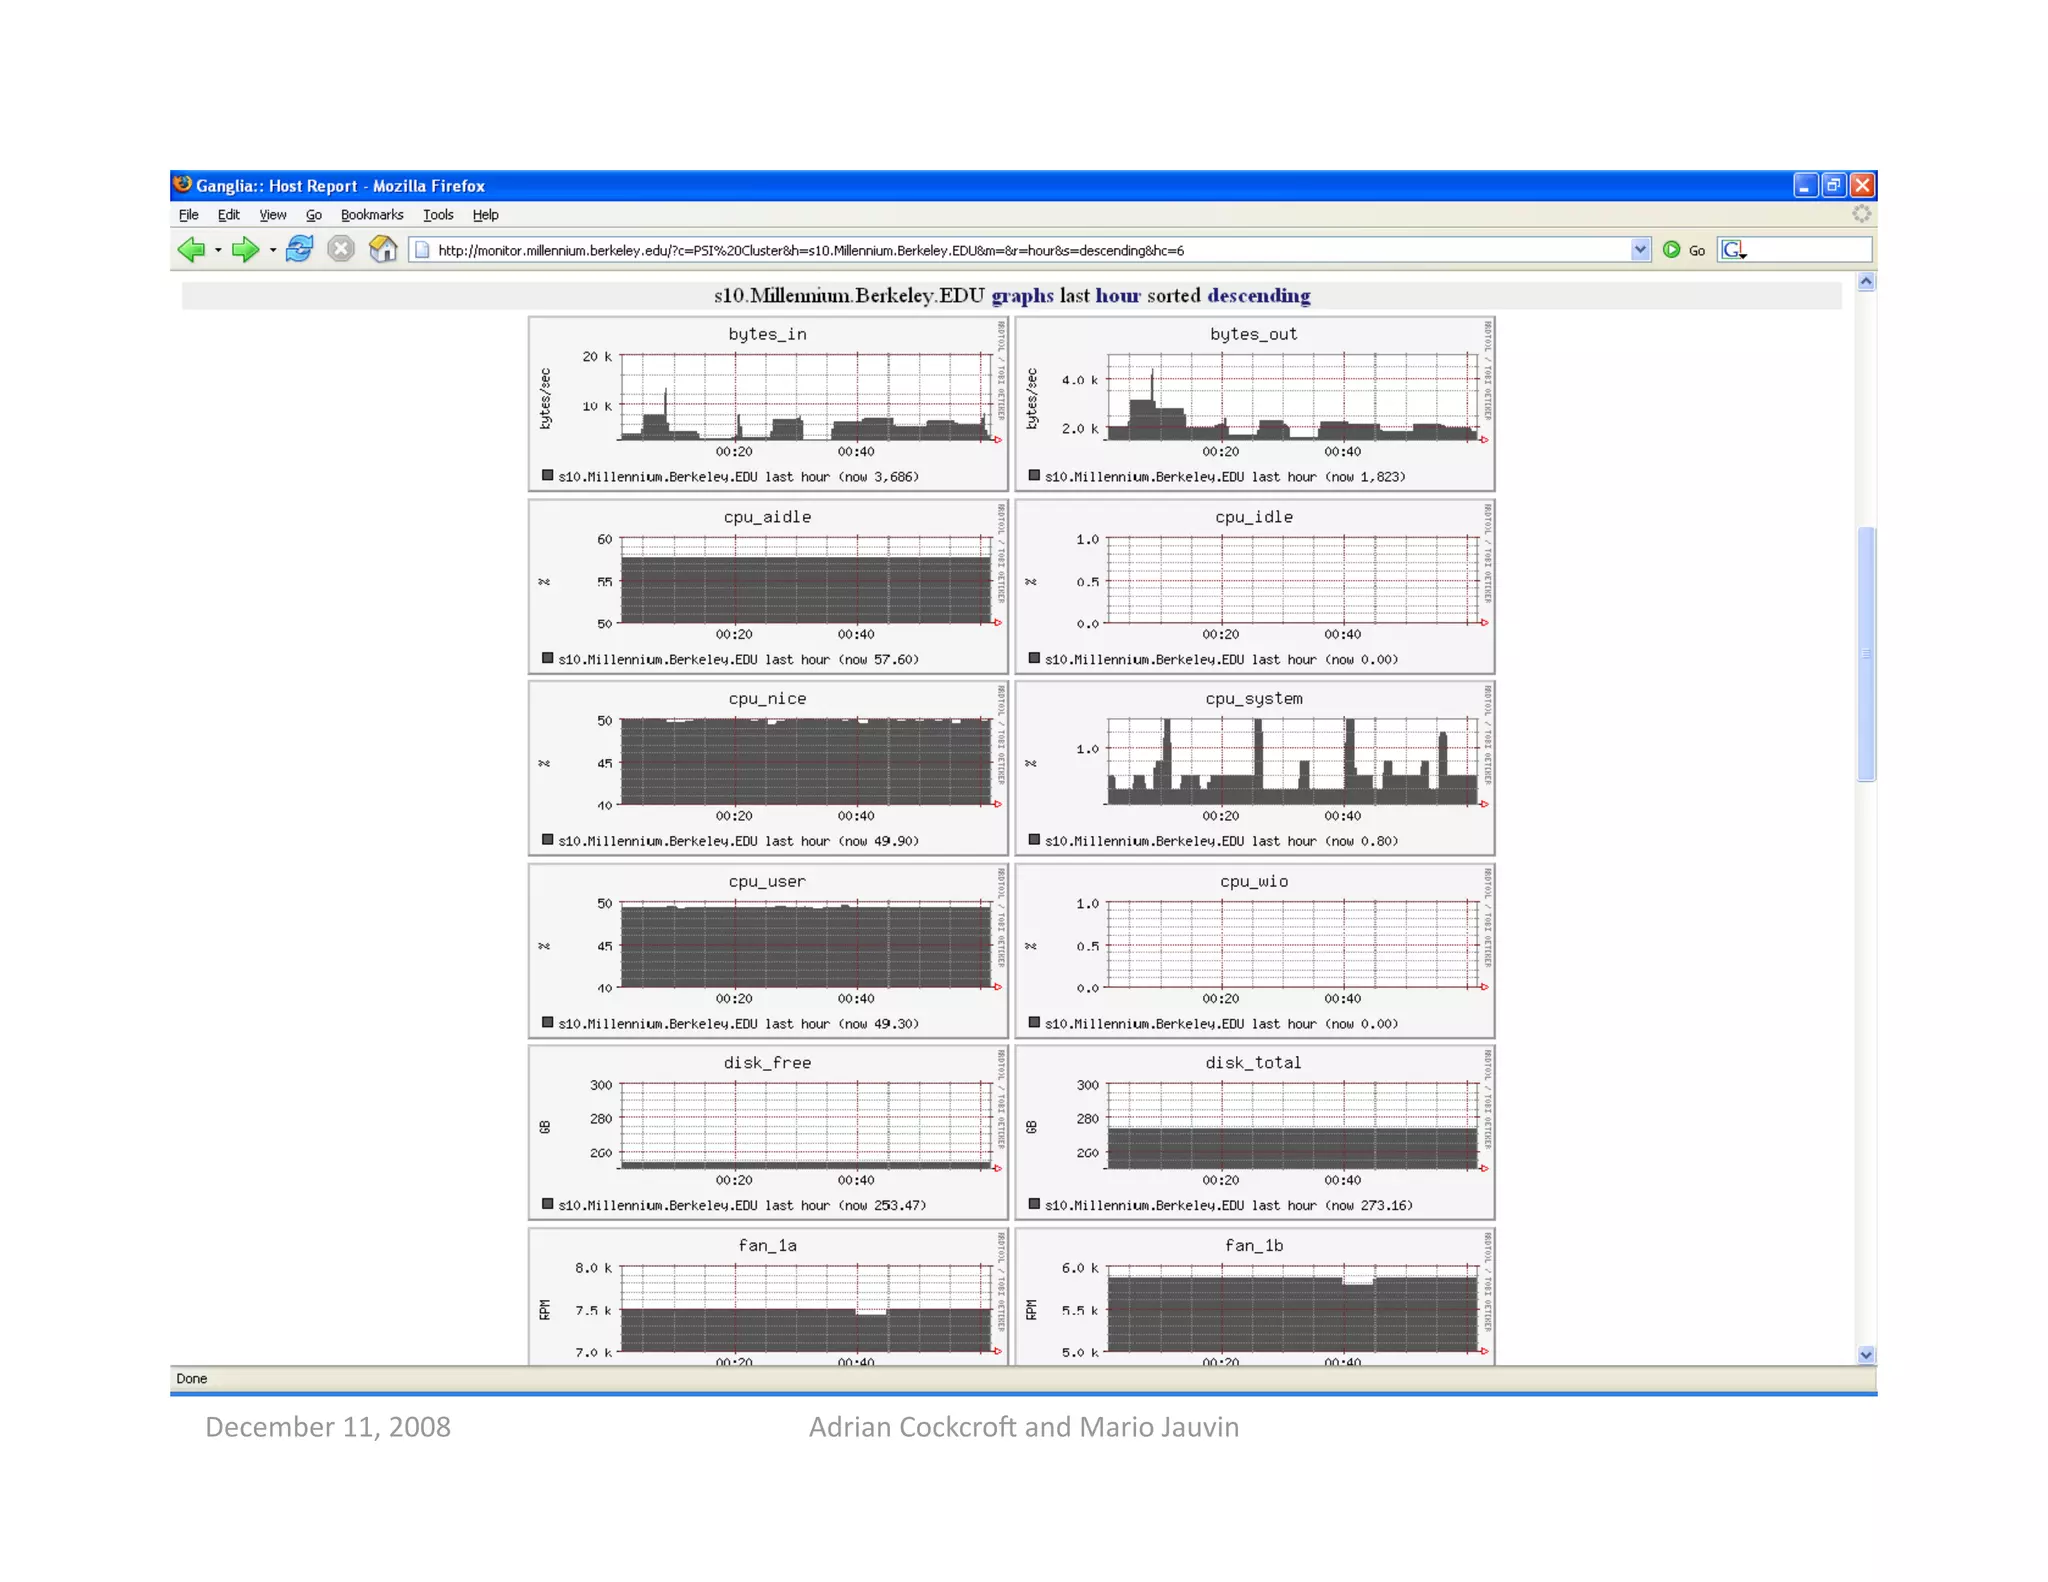Click the Google search engine icon
2048x1582 pixels.
tap(1732, 250)
